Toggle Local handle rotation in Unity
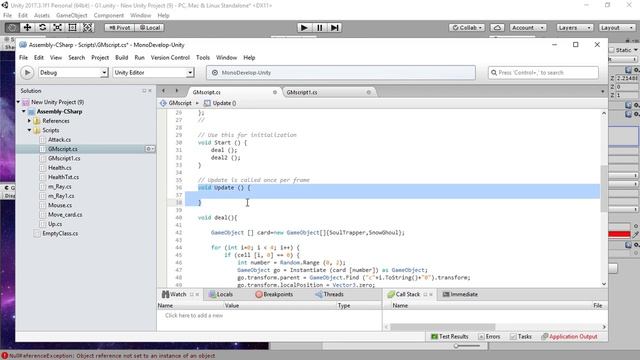The height and width of the screenshot is (360, 640). (x=149, y=27)
